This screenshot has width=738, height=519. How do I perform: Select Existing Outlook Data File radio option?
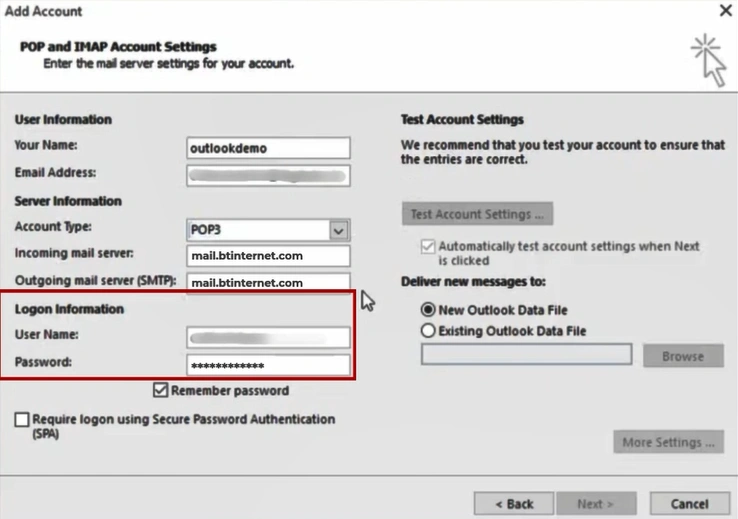click(428, 330)
